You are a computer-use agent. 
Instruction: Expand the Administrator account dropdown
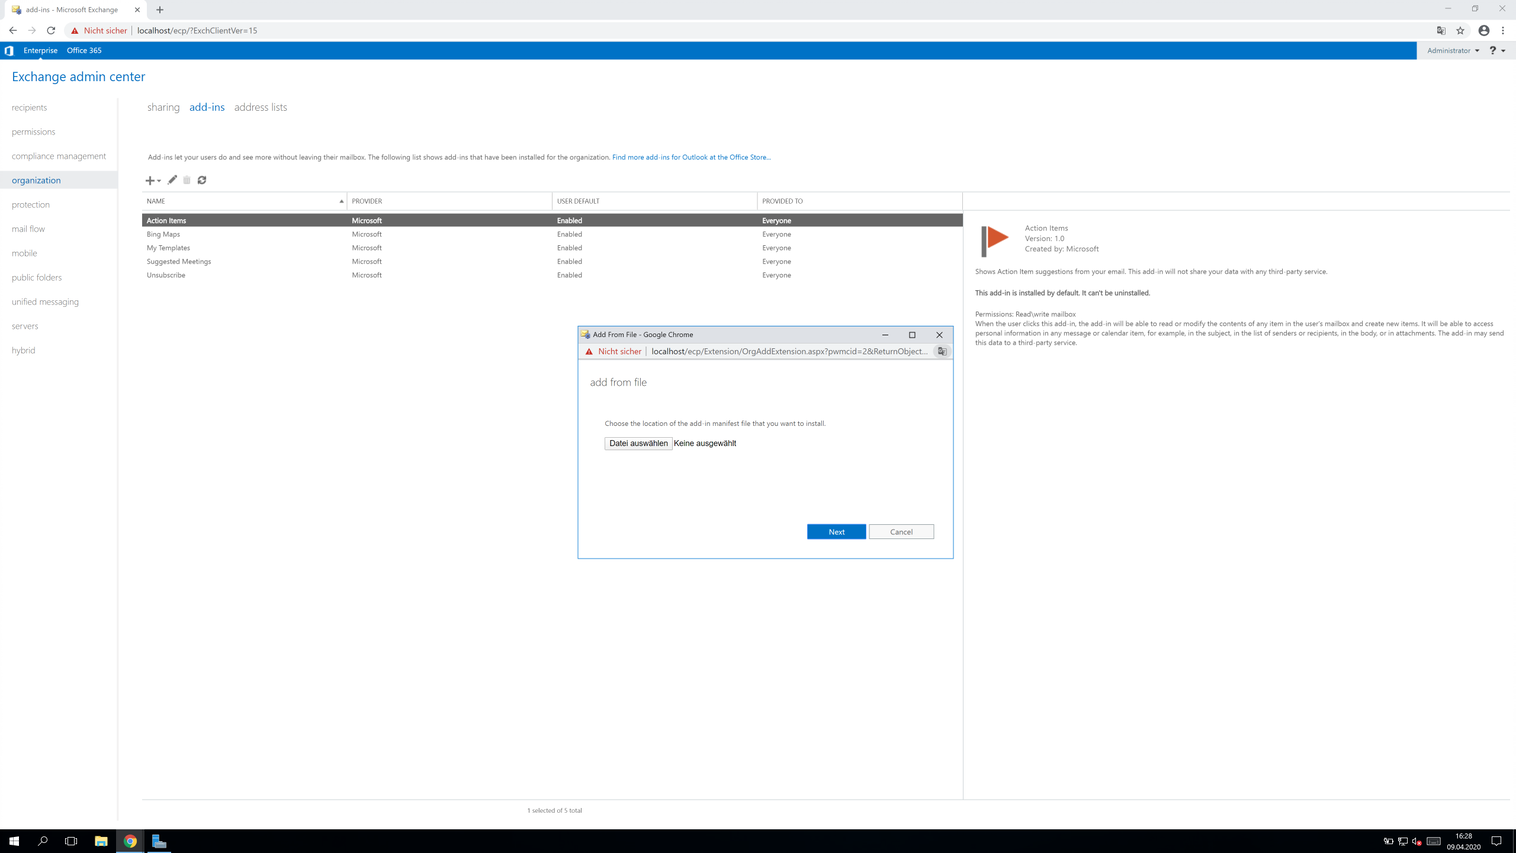[1452, 50]
